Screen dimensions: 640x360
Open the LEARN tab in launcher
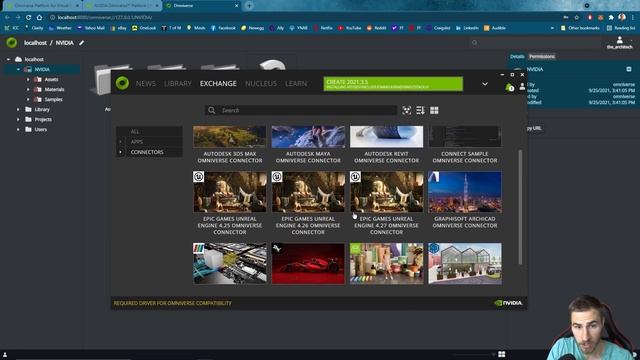(296, 84)
